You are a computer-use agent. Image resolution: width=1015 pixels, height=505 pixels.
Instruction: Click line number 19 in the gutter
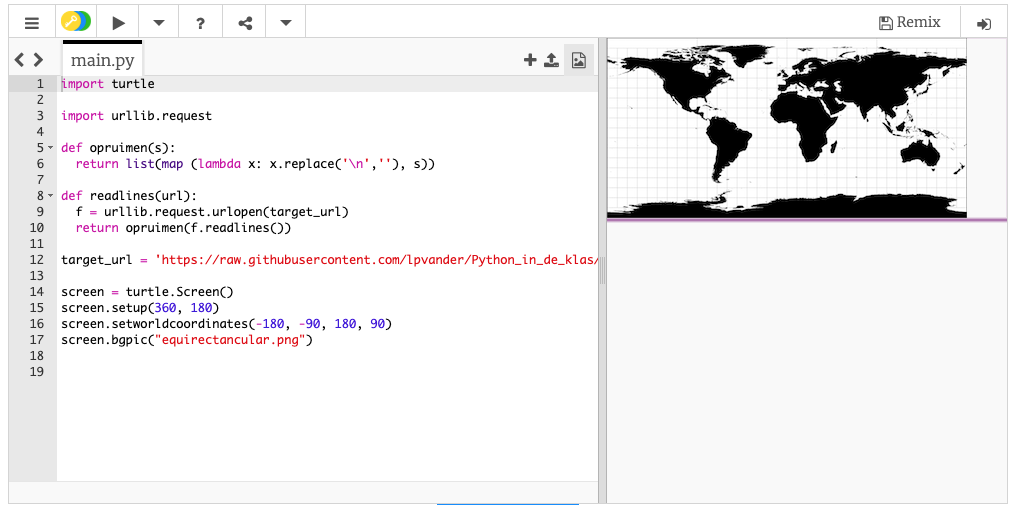click(x=37, y=372)
